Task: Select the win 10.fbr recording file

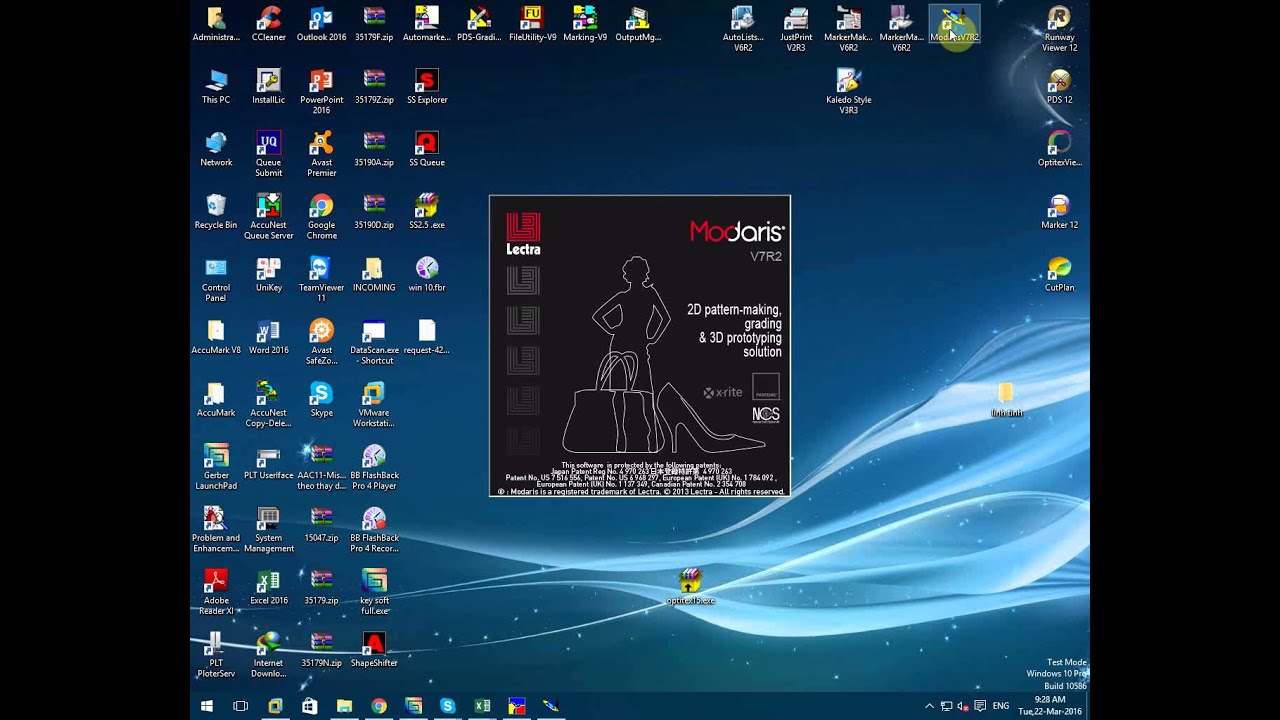Action: pyautogui.click(x=427, y=274)
